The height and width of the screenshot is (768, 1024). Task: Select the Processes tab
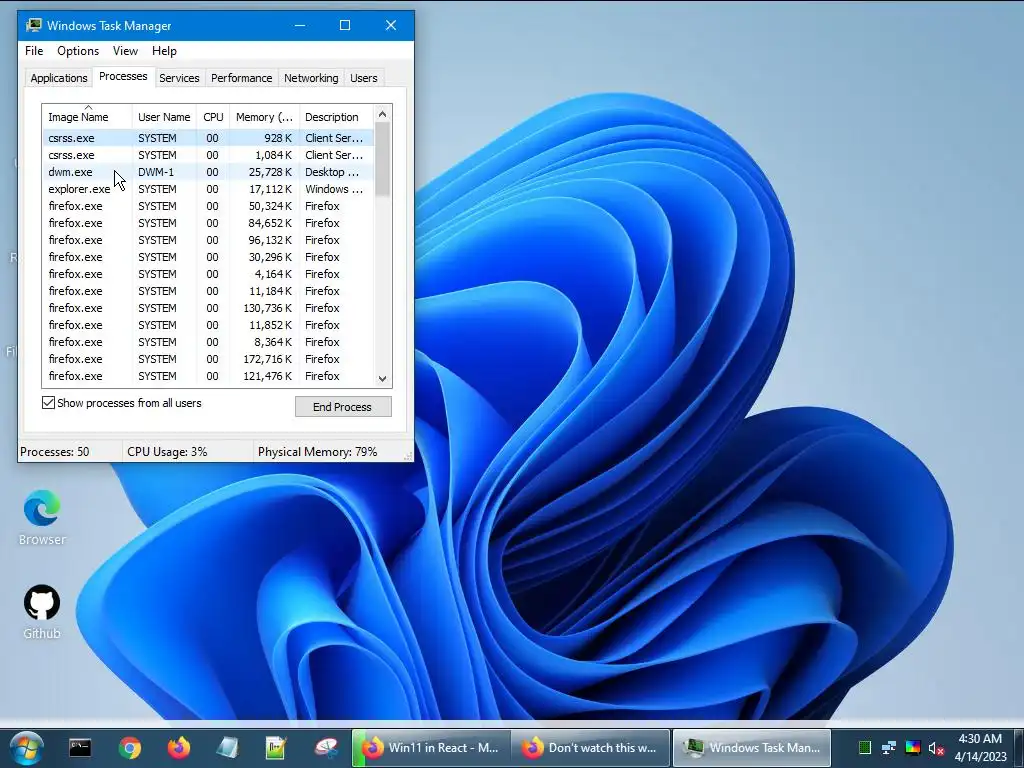click(x=123, y=76)
